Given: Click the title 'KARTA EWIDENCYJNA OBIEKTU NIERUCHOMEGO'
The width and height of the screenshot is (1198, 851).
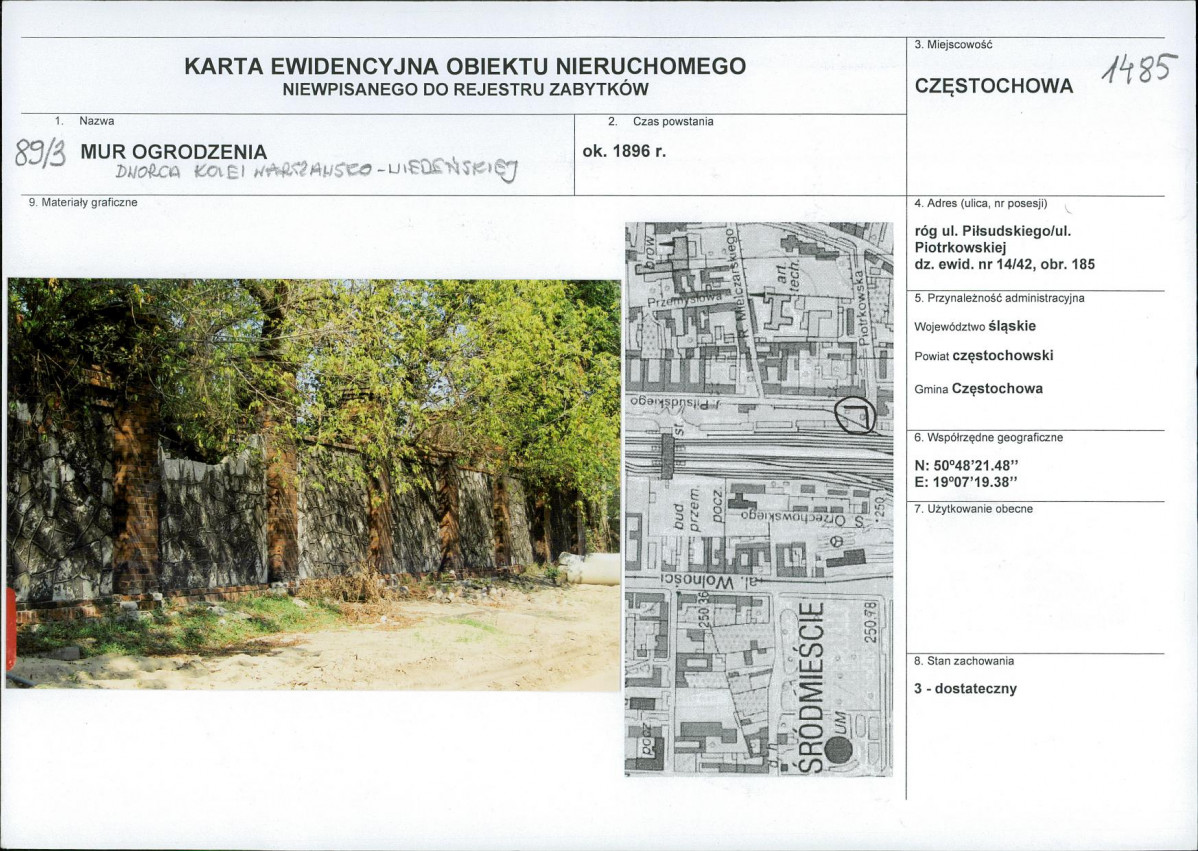Looking at the screenshot, I should click(465, 66).
